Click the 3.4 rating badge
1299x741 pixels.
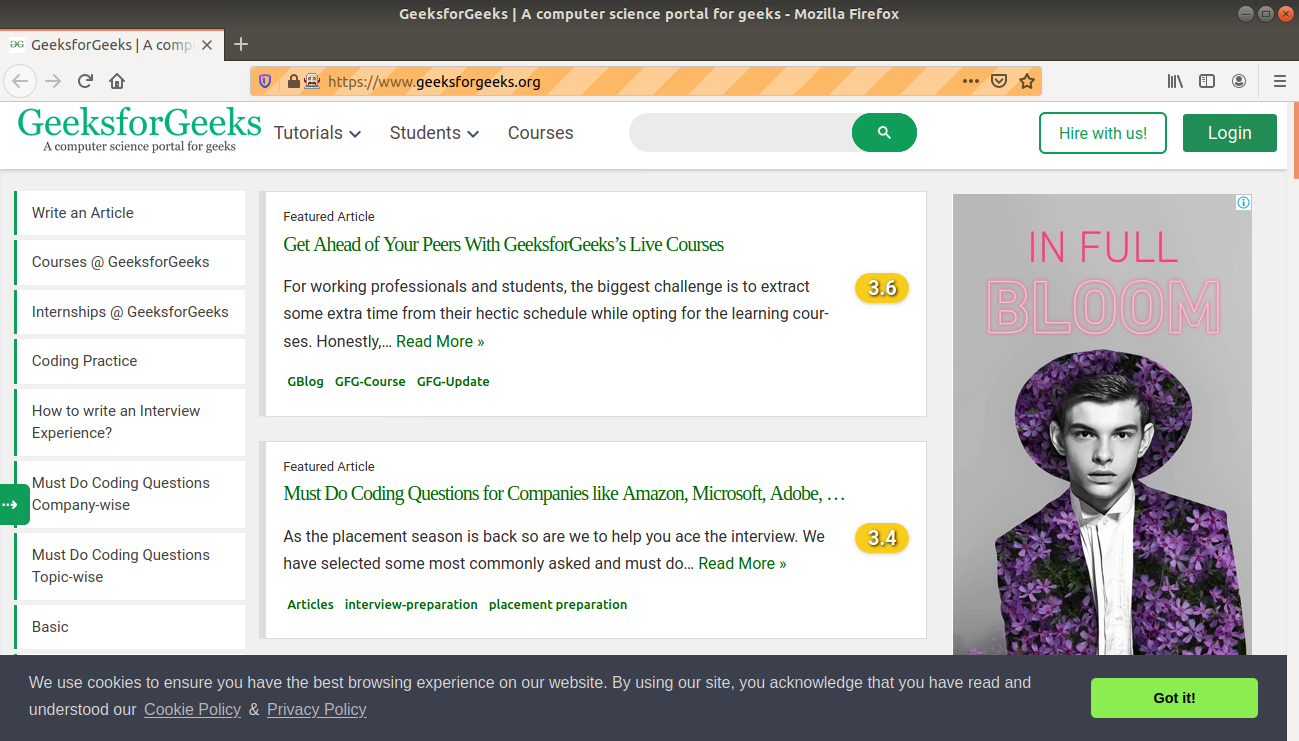tap(882, 538)
